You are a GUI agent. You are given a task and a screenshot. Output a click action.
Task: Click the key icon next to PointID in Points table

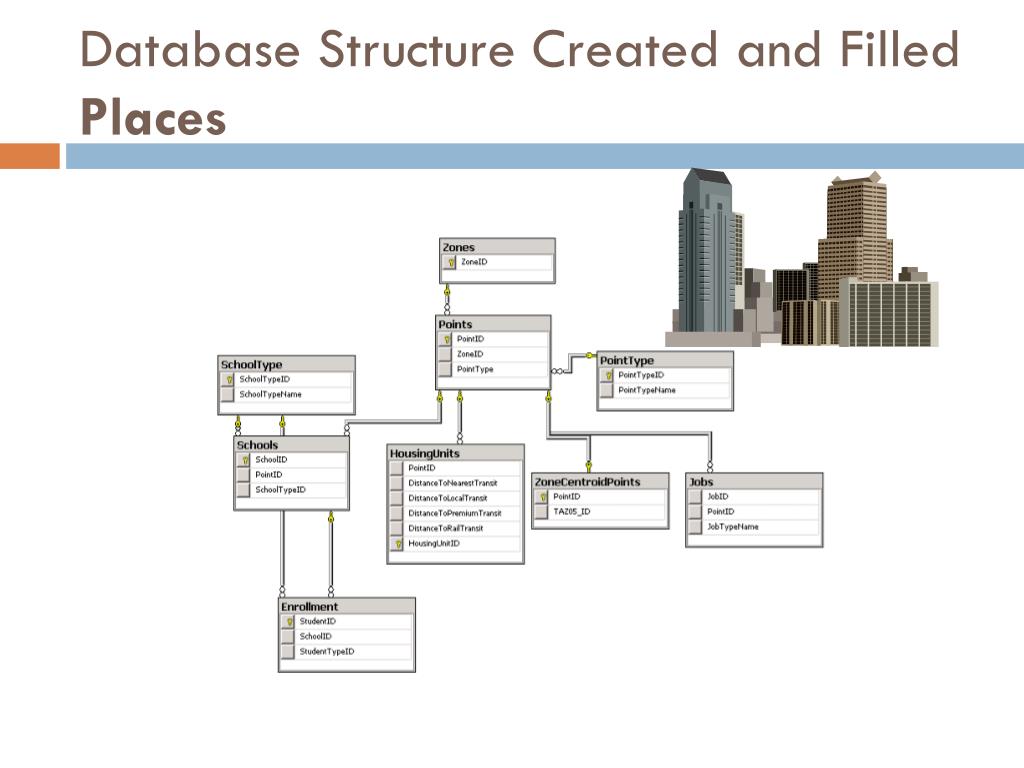tap(446, 340)
